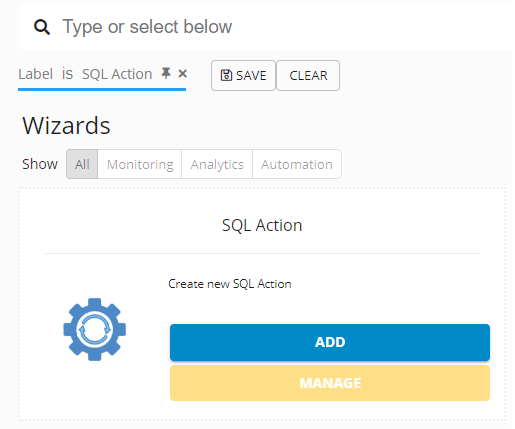The width and height of the screenshot is (515, 429).
Task: Change the 'is' operator in the filter
Action: [x=67, y=74]
